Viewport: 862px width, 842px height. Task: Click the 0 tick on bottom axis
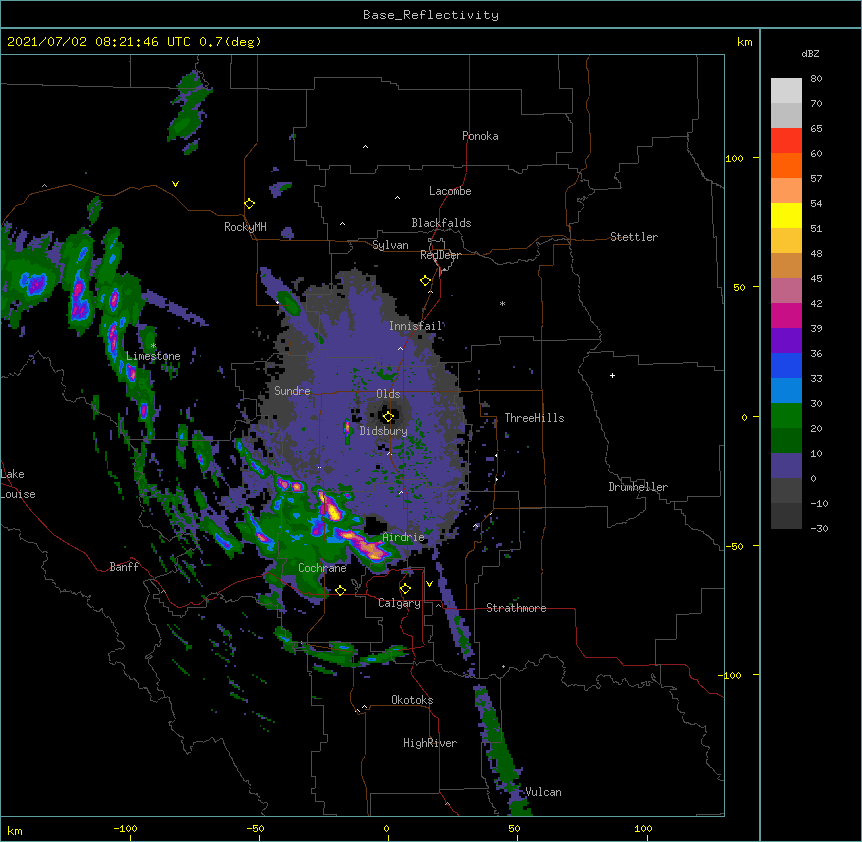(x=386, y=828)
